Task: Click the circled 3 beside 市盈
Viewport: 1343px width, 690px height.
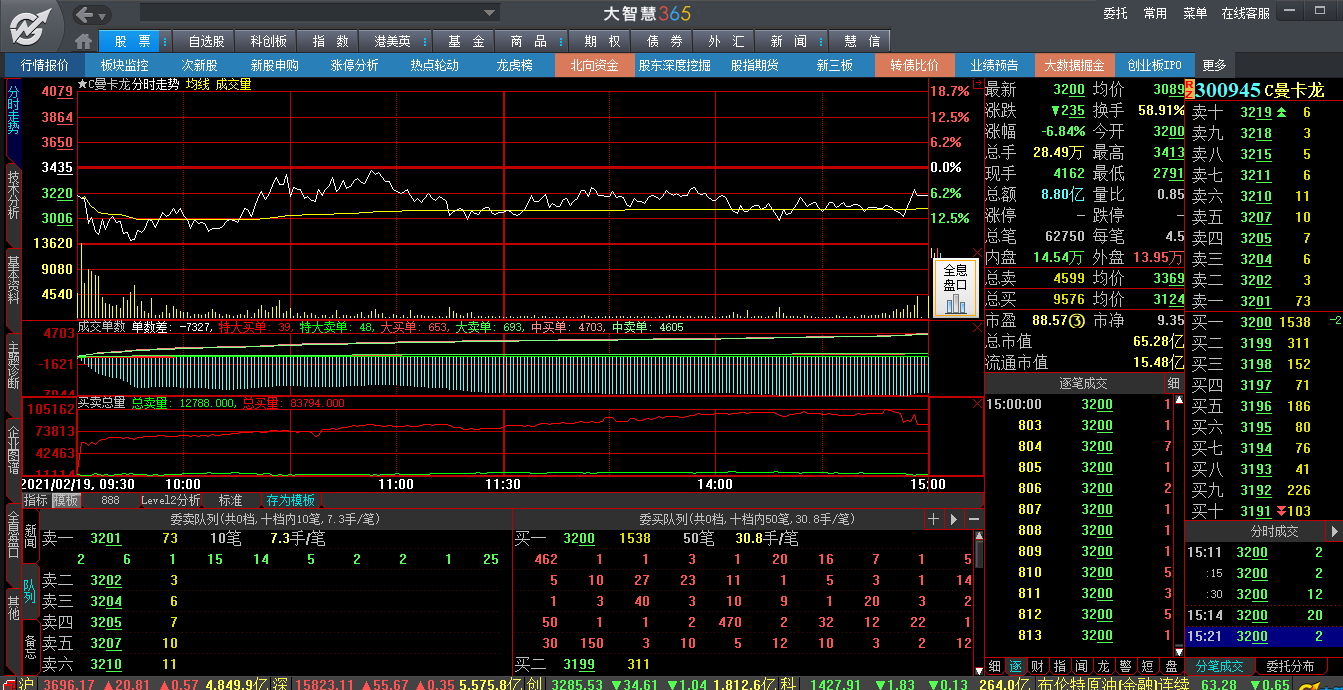Action: 1077,320
